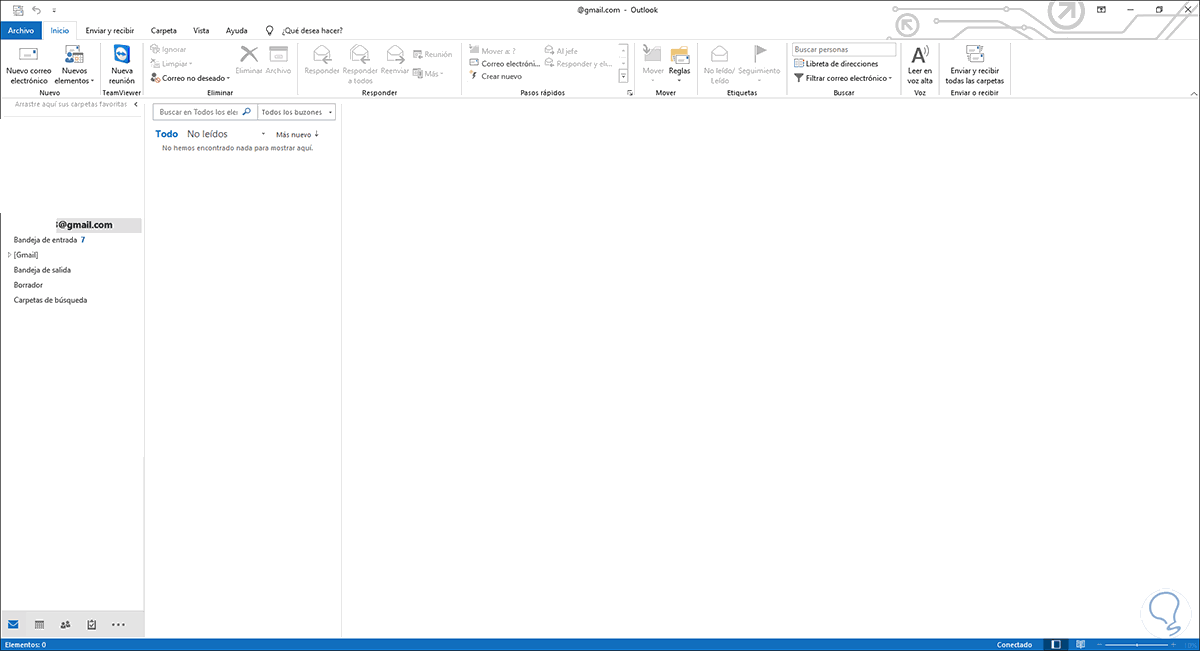Collapse the folder pane arrow
This screenshot has height=651, width=1200.
(138, 104)
